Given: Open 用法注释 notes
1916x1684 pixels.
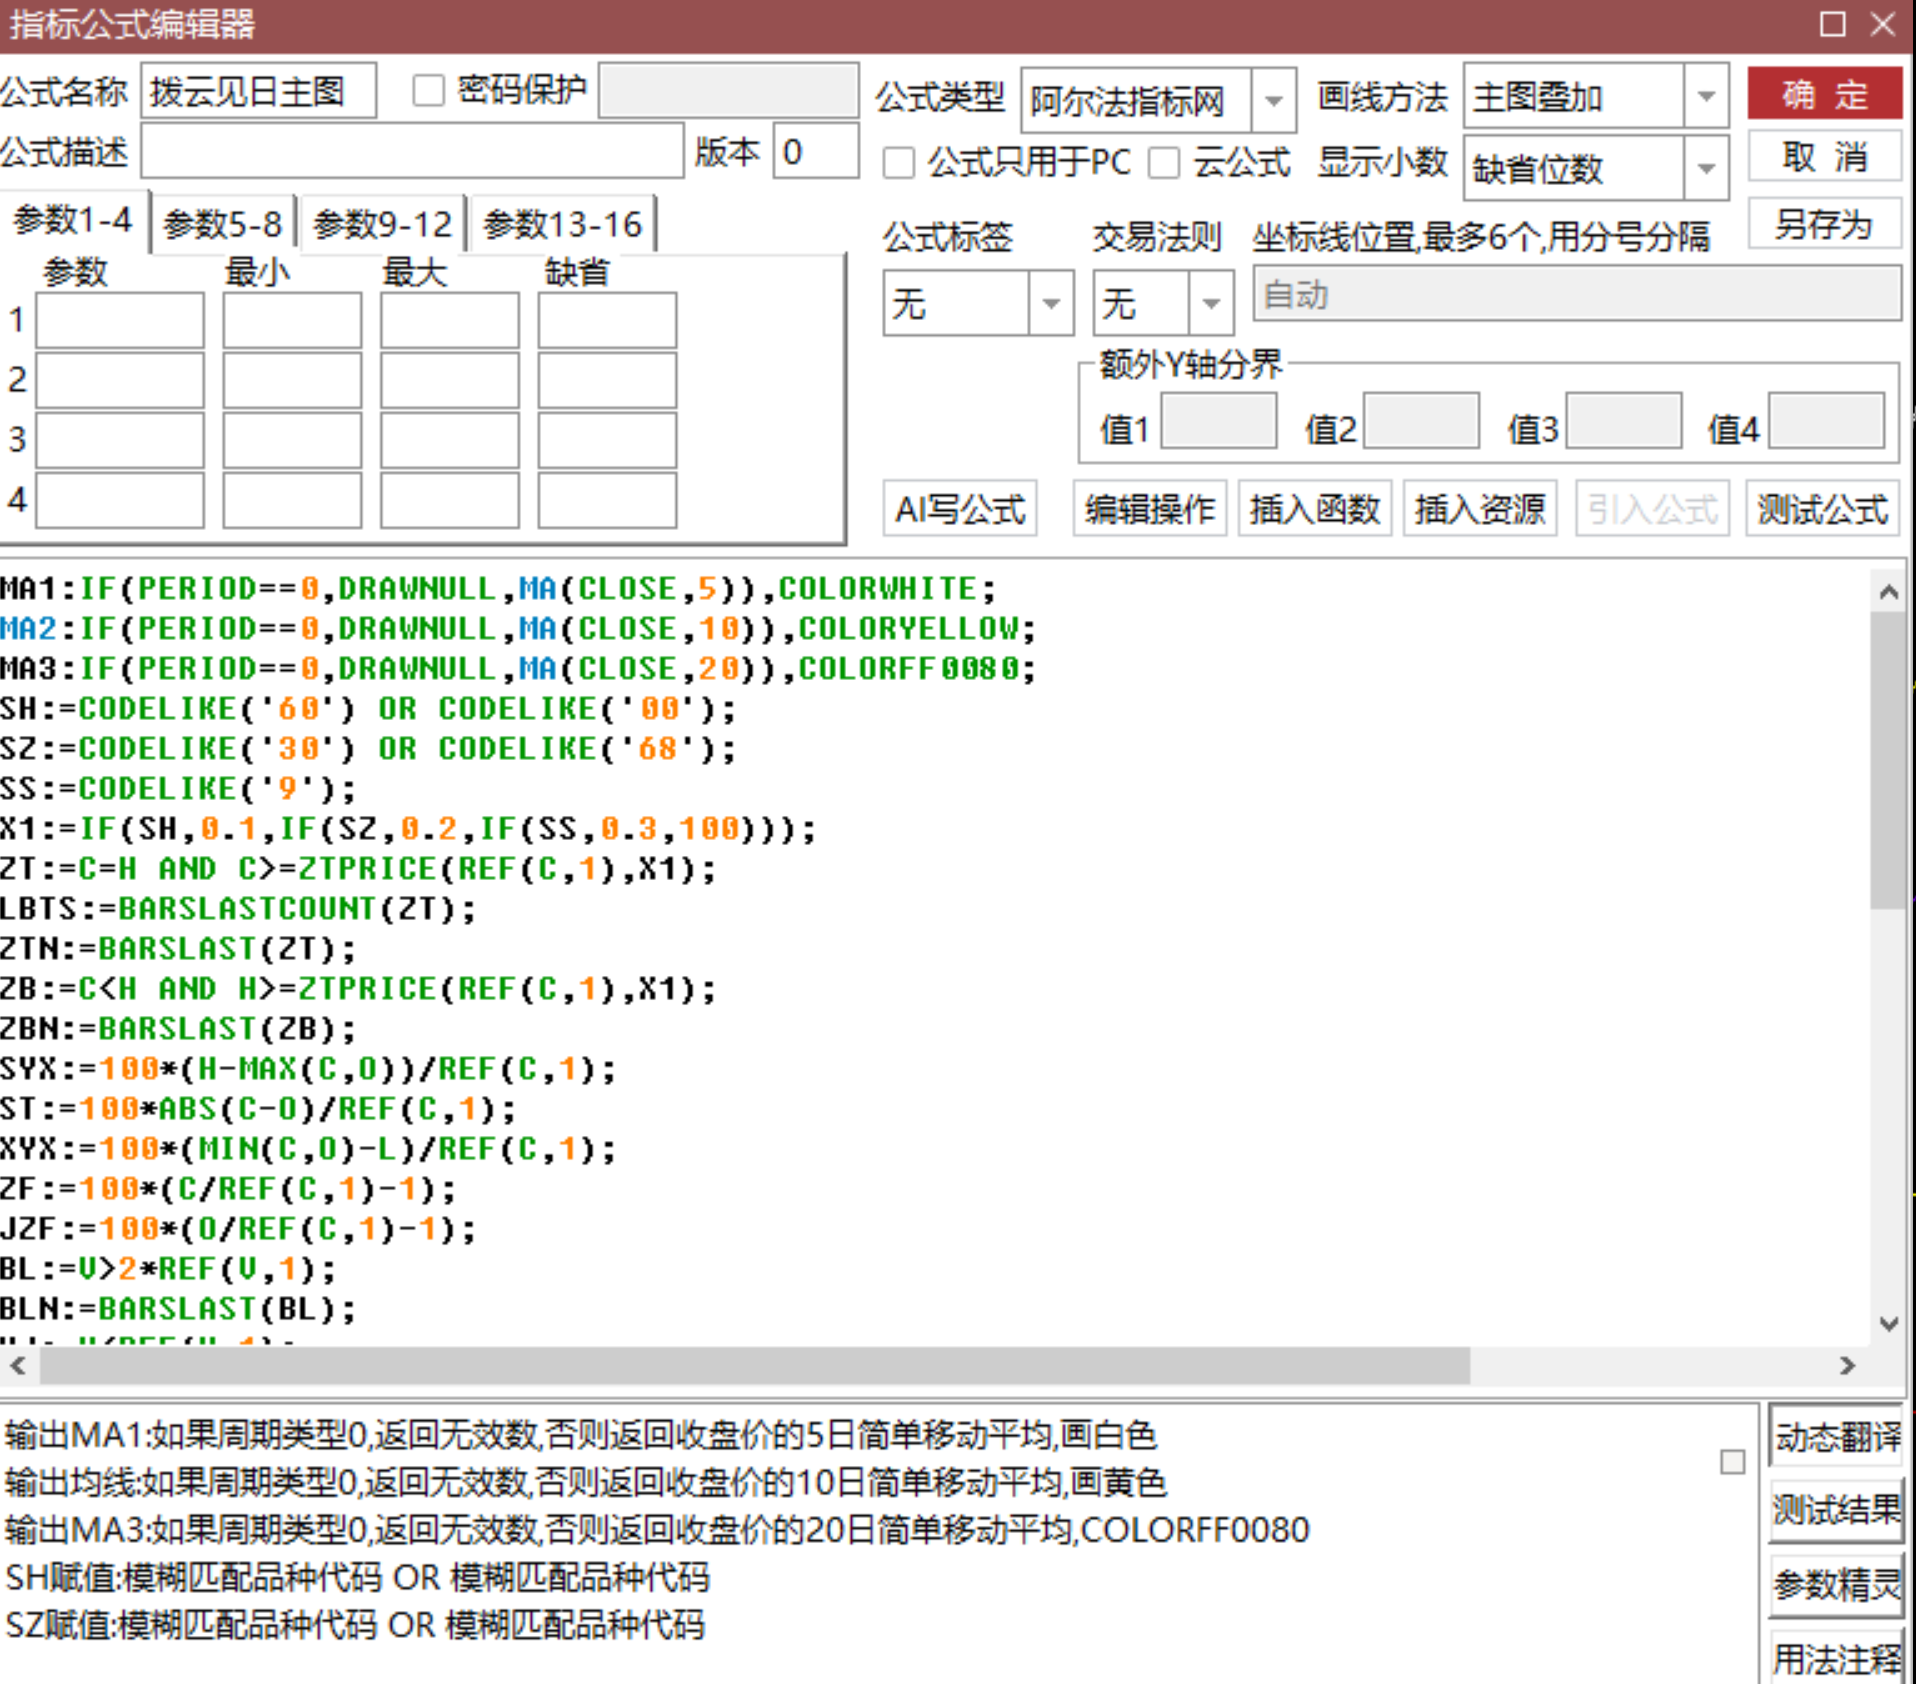Looking at the screenshot, I should [1837, 1659].
